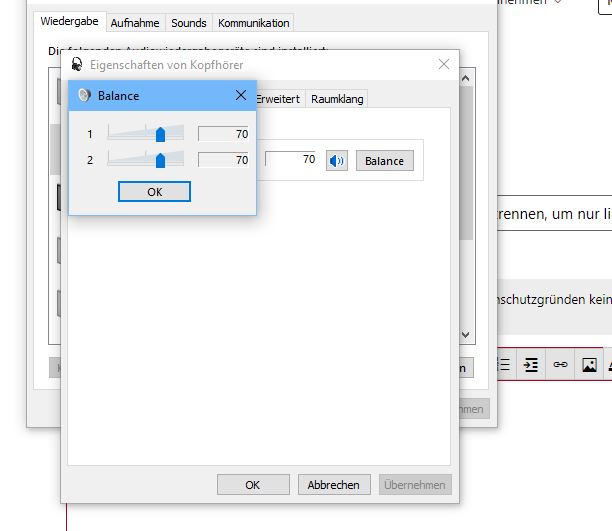Adjust channel 2 balance slider
This screenshot has width=612, height=531.
pyautogui.click(x=160, y=160)
